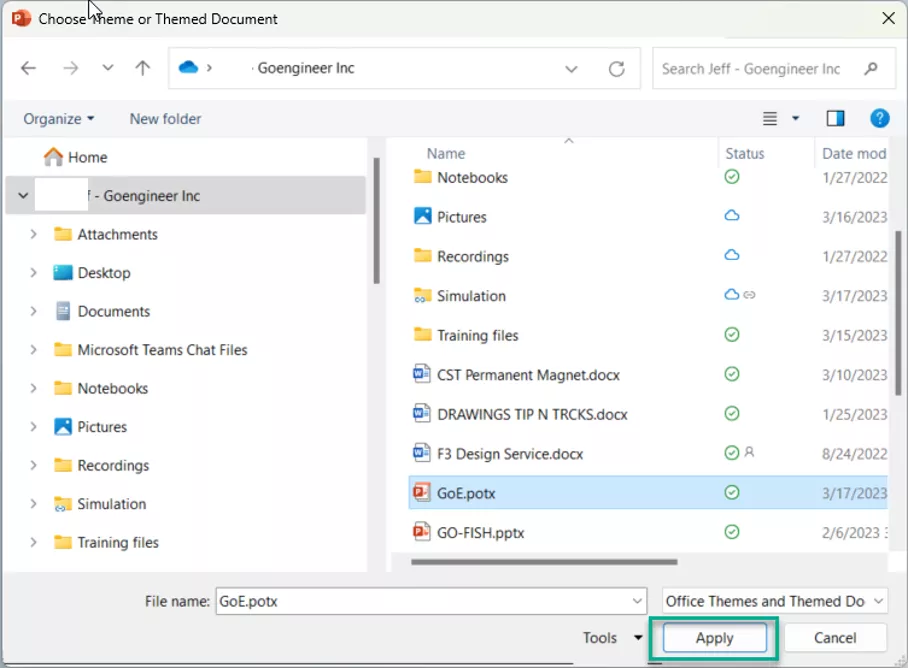The image size is (908, 668).
Task: Click the cloud status icon for Recordings
Action: [x=732, y=255]
